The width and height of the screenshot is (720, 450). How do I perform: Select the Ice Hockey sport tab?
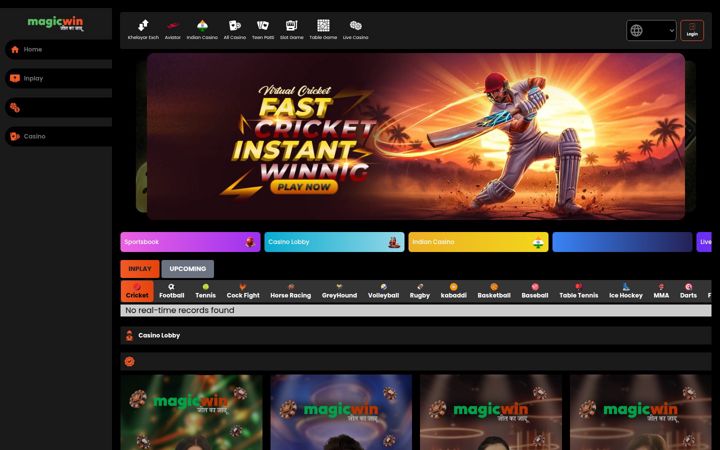tap(626, 291)
